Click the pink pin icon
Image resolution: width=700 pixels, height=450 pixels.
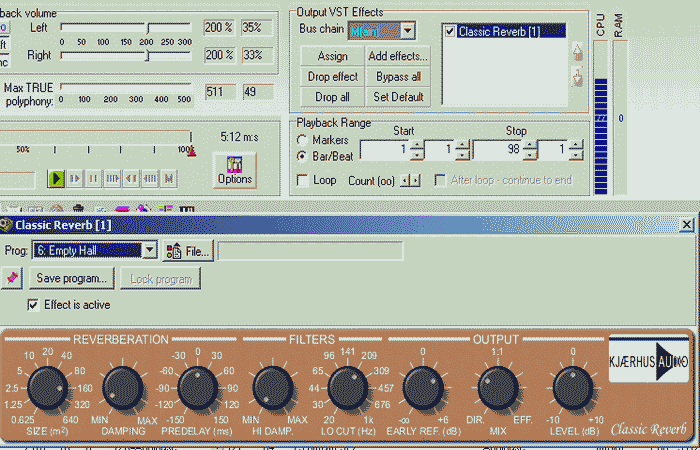13,277
